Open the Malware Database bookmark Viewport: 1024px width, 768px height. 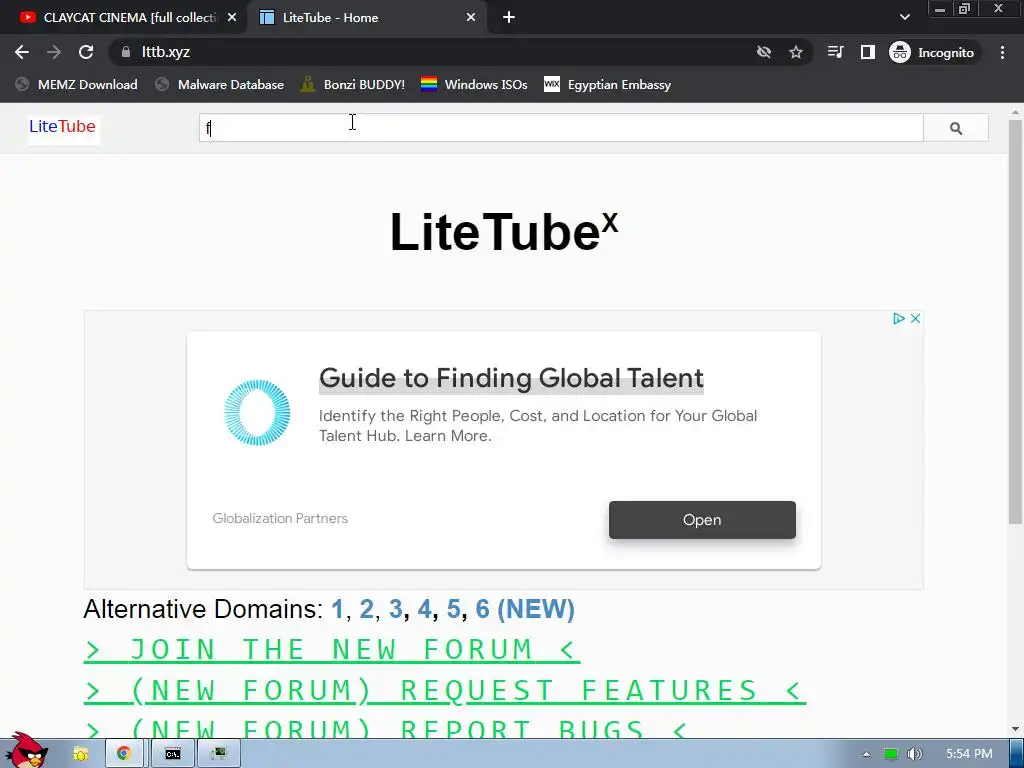219,84
